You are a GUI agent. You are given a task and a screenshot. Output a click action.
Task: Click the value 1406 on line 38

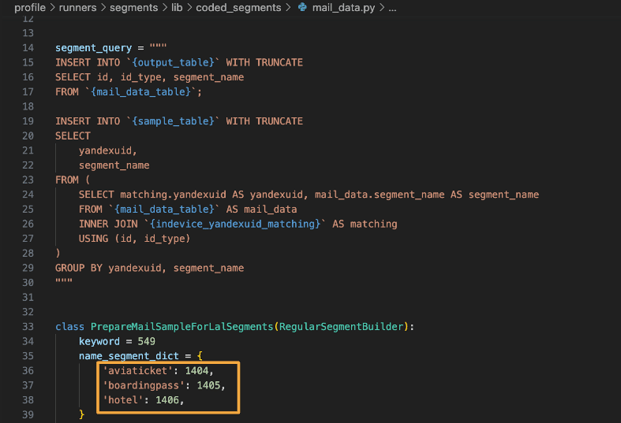pos(167,400)
